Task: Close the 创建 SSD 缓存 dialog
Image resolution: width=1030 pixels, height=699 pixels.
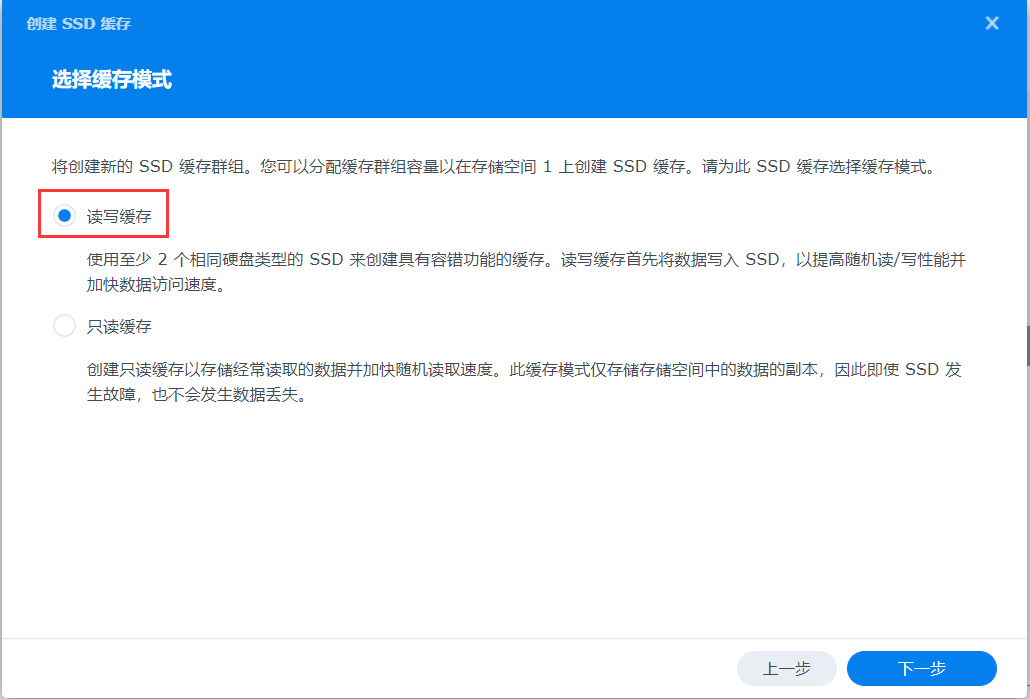Action: pyautogui.click(x=991, y=23)
